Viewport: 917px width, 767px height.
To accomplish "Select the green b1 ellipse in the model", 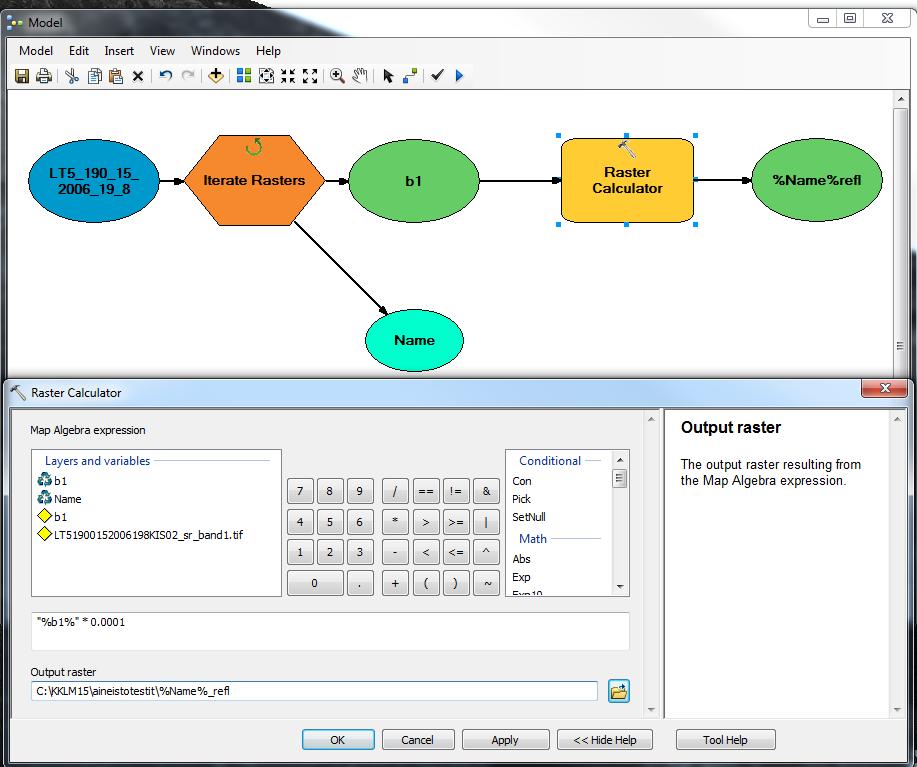I will tap(413, 181).
